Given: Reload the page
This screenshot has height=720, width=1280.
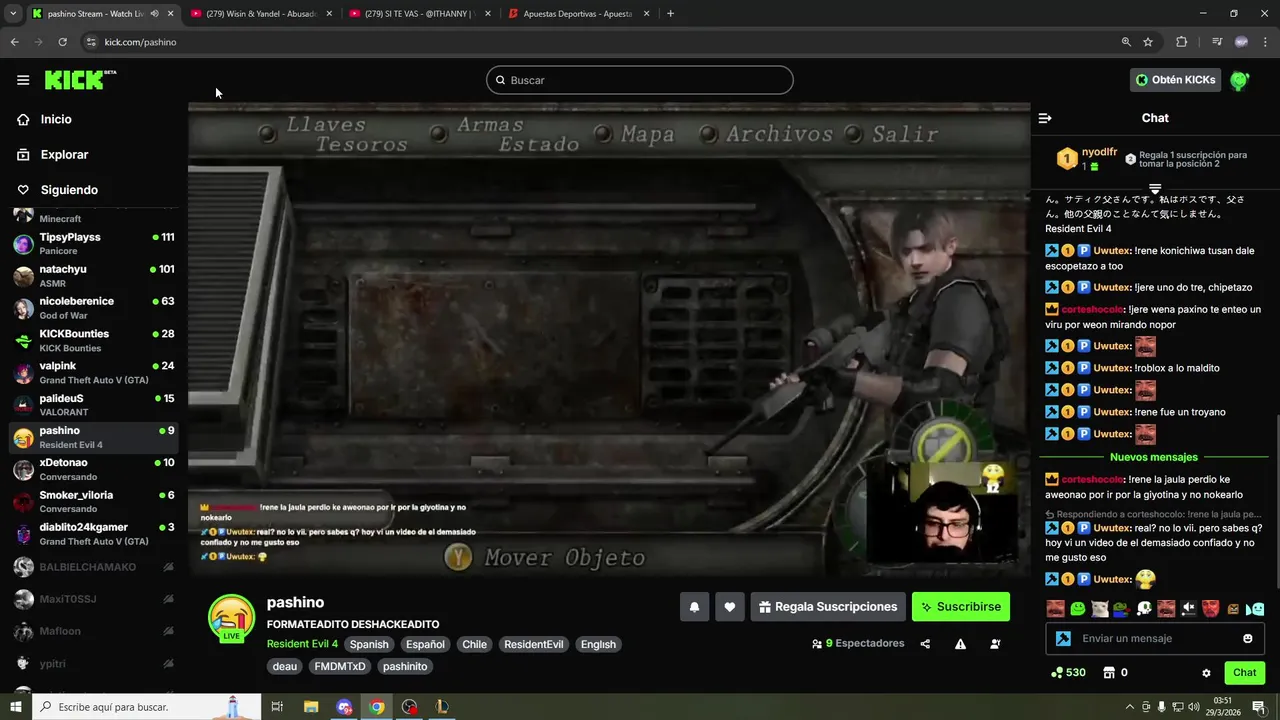Looking at the screenshot, I should point(62,42).
